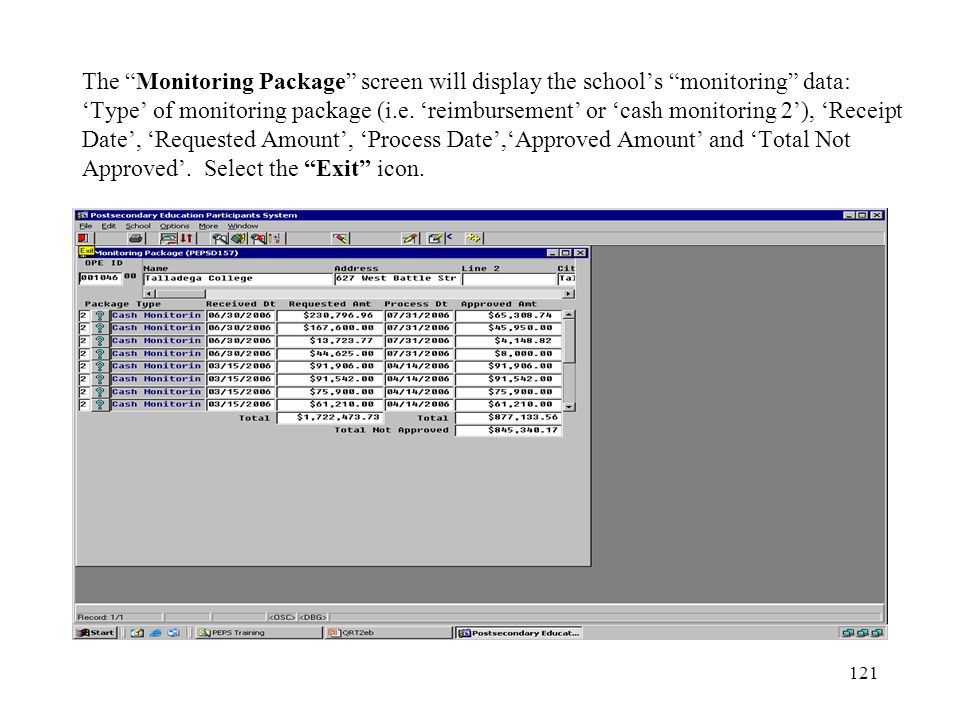
Task: Click the first binoculars search icon
Action: tap(220, 238)
